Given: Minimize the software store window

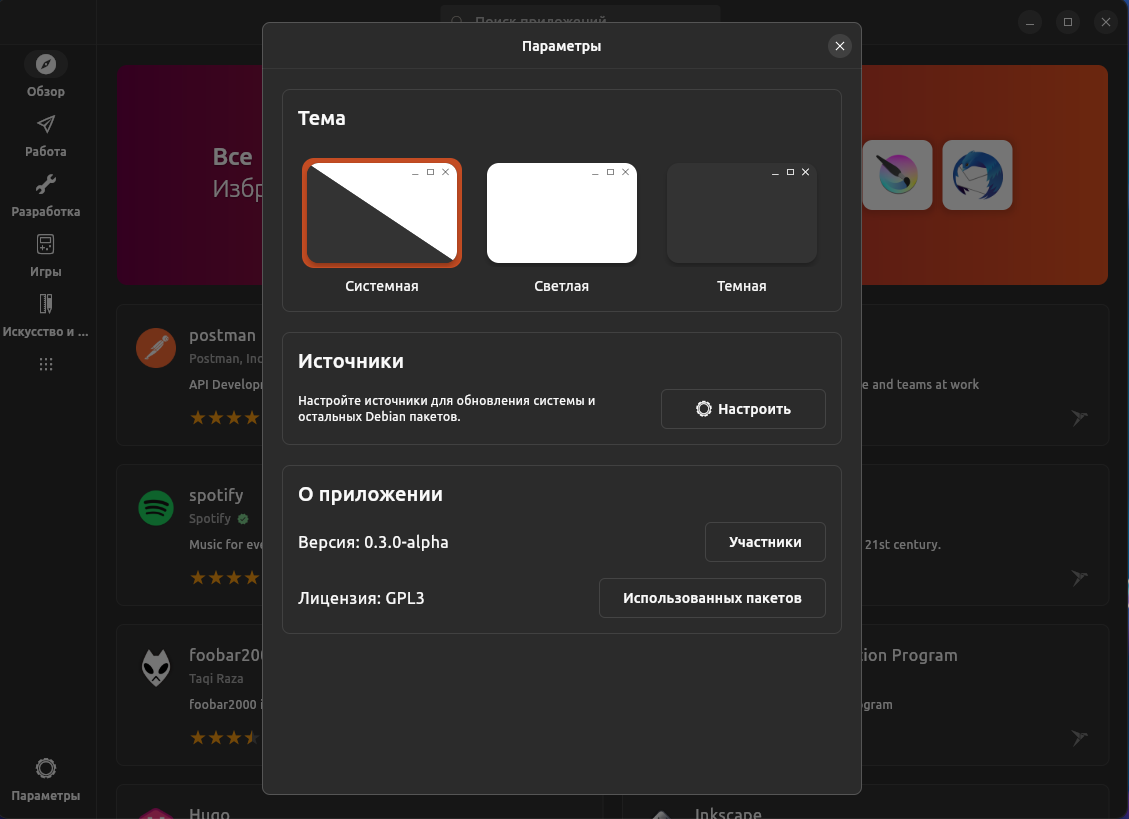Looking at the screenshot, I should point(1030,22).
